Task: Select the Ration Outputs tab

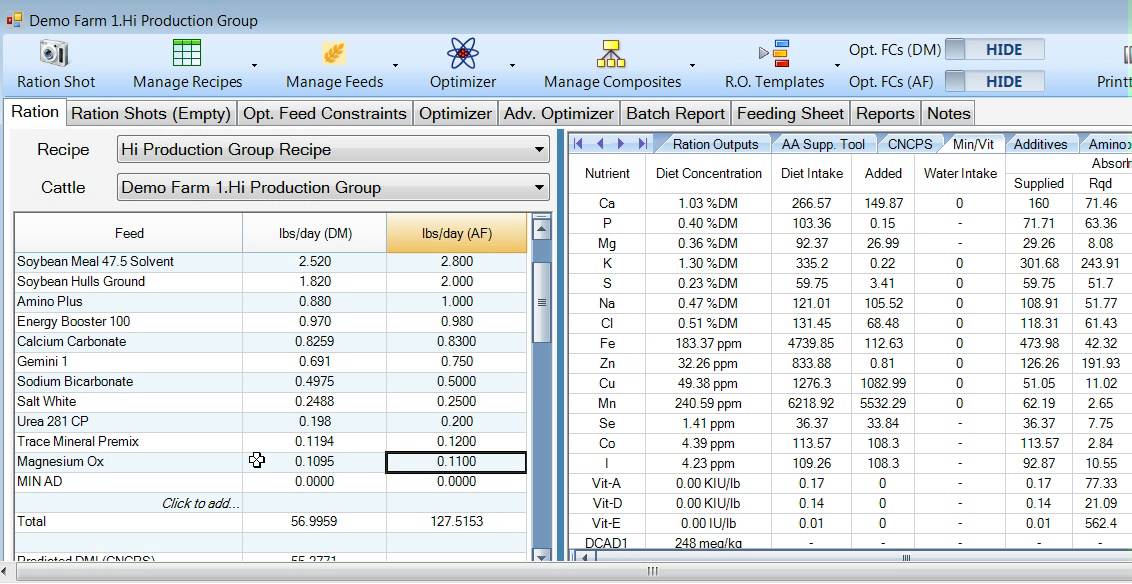Action: pos(715,144)
